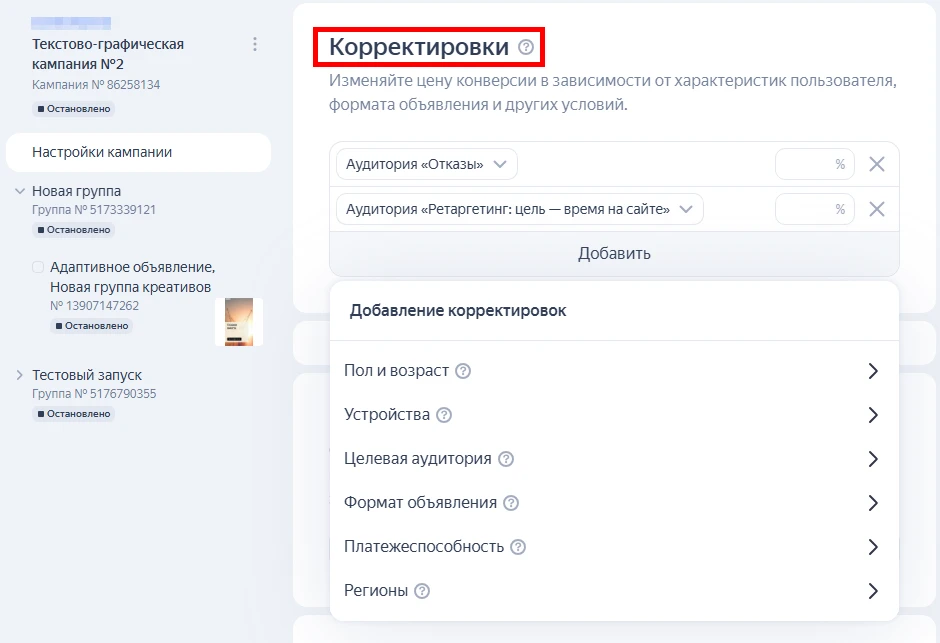Tick checkbox for Адаптивное объявление
Image resolution: width=940 pixels, height=643 pixels.
click(x=38, y=267)
